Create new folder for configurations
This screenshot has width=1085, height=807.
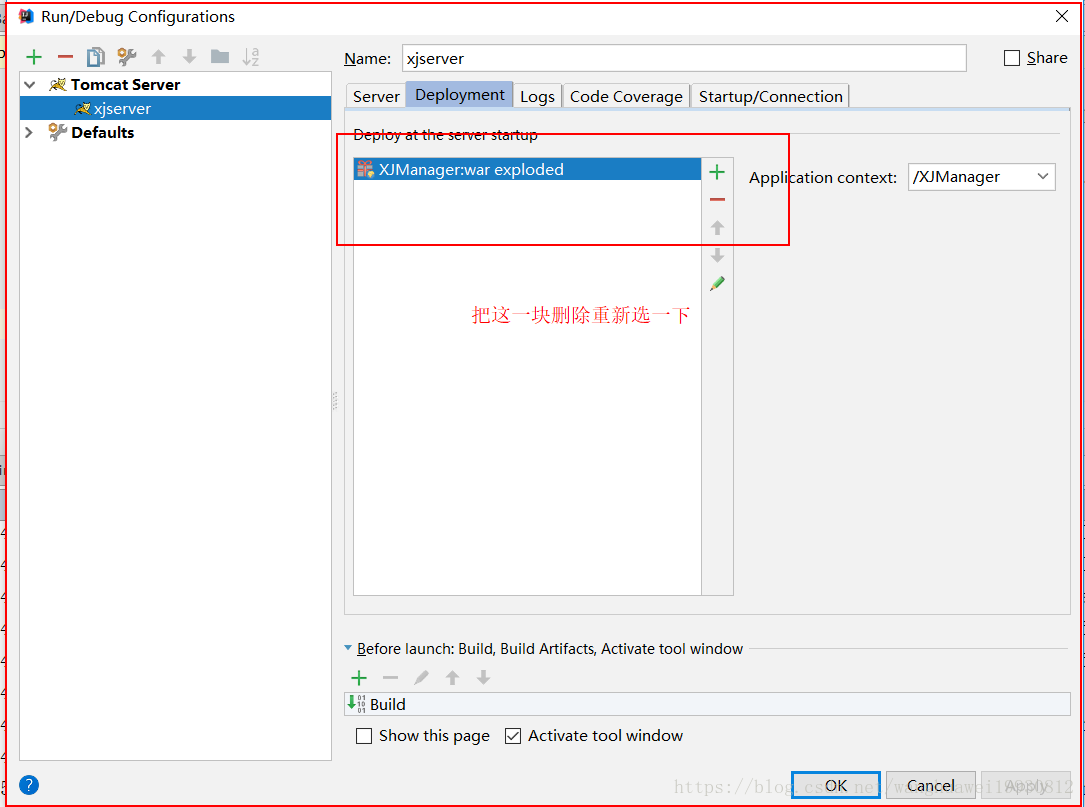220,56
